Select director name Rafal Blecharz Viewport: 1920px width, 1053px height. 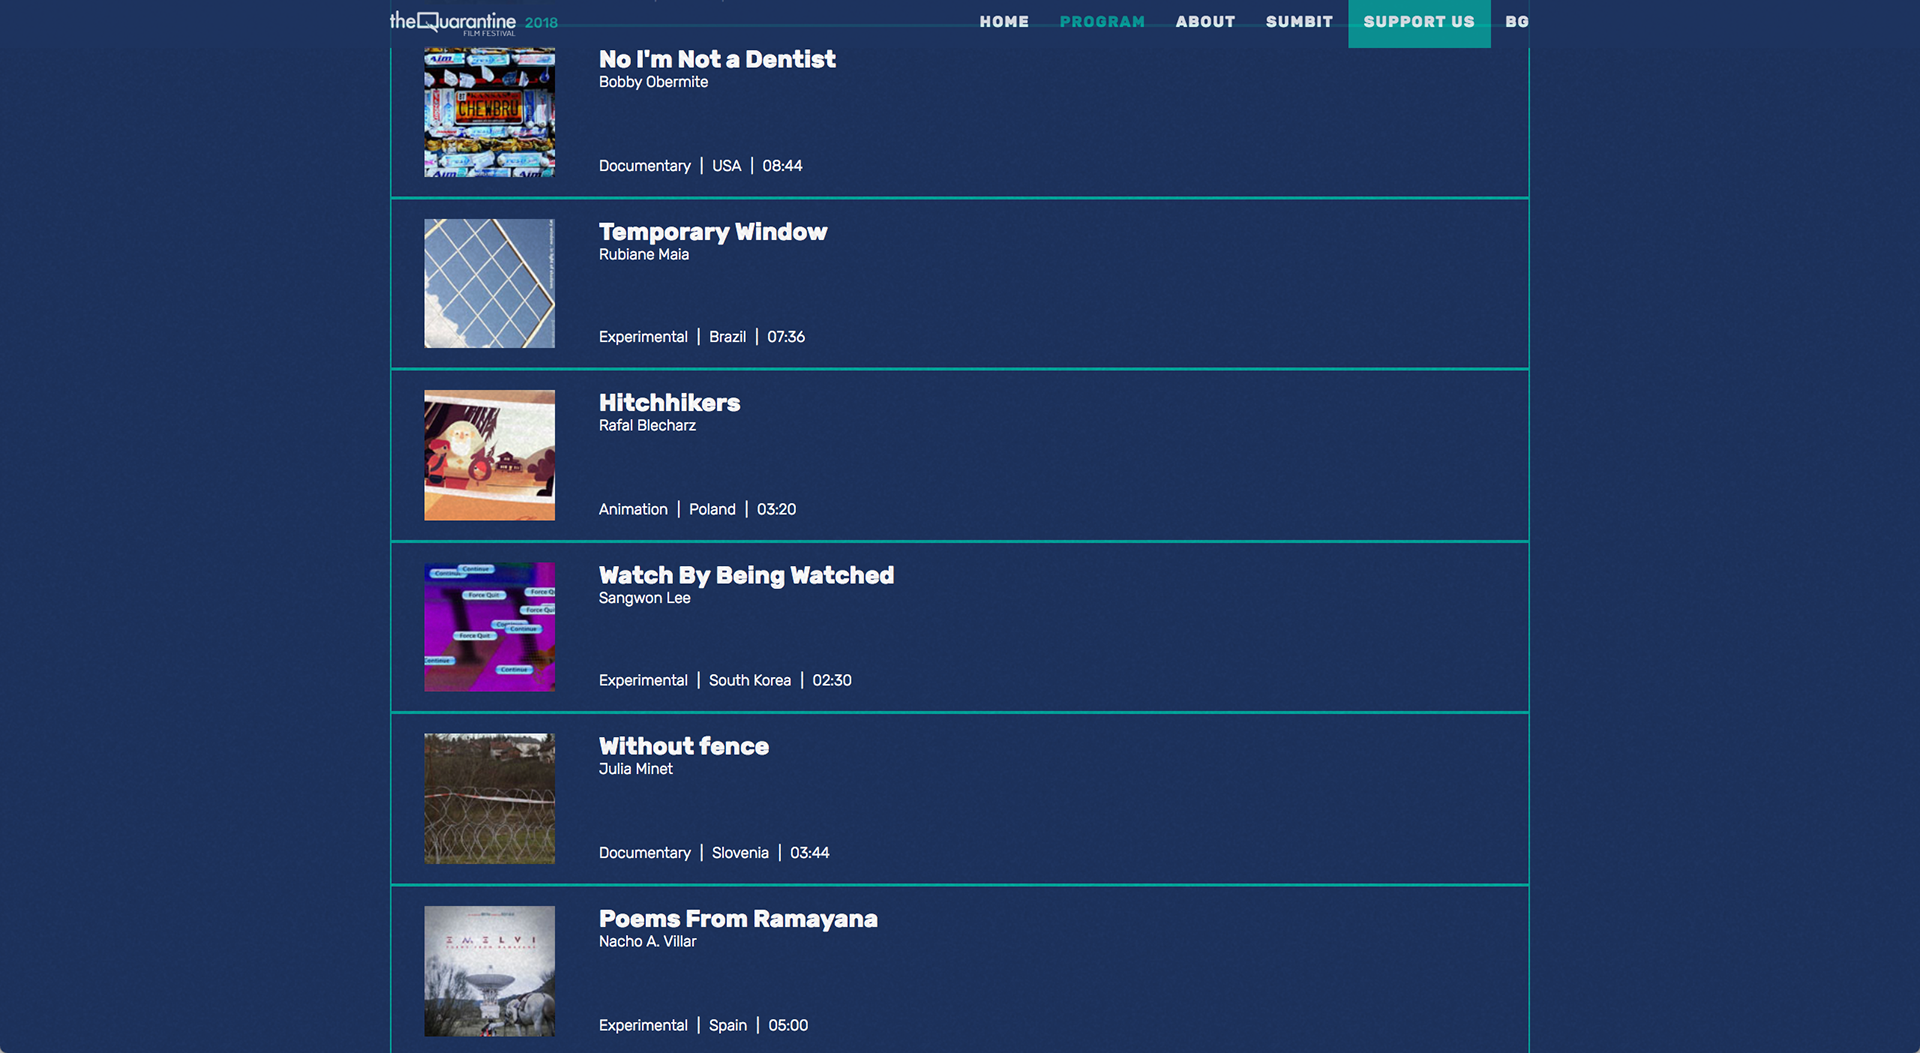pos(647,425)
